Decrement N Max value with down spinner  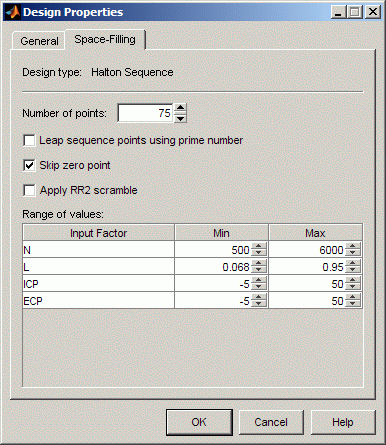pos(353,253)
